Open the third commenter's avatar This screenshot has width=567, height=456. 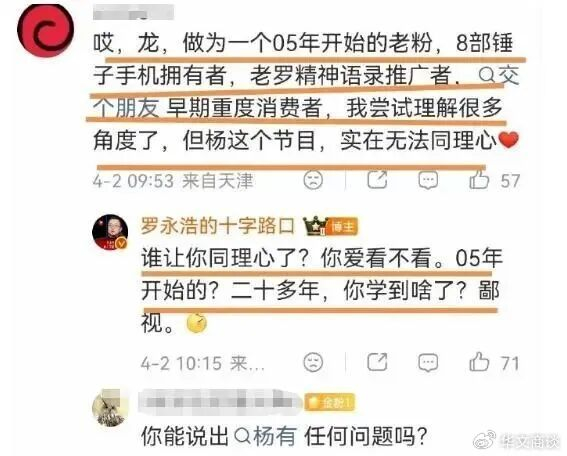(111, 408)
